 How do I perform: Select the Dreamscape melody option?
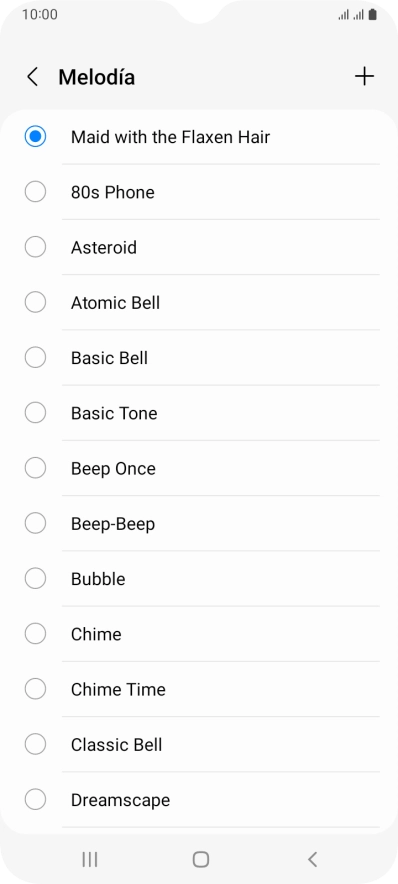(199, 799)
